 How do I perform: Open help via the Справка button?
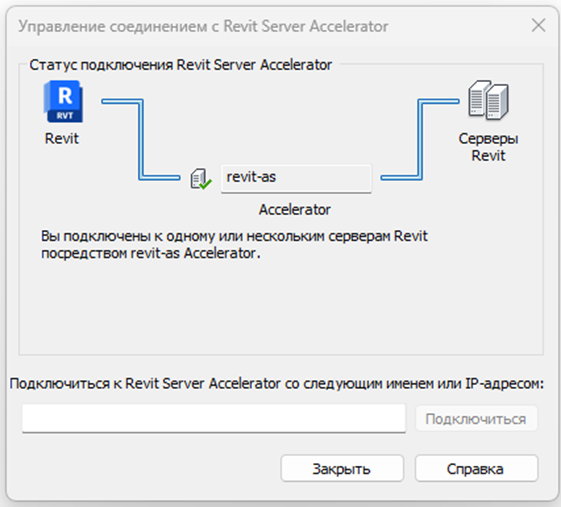click(x=476, y=468)
